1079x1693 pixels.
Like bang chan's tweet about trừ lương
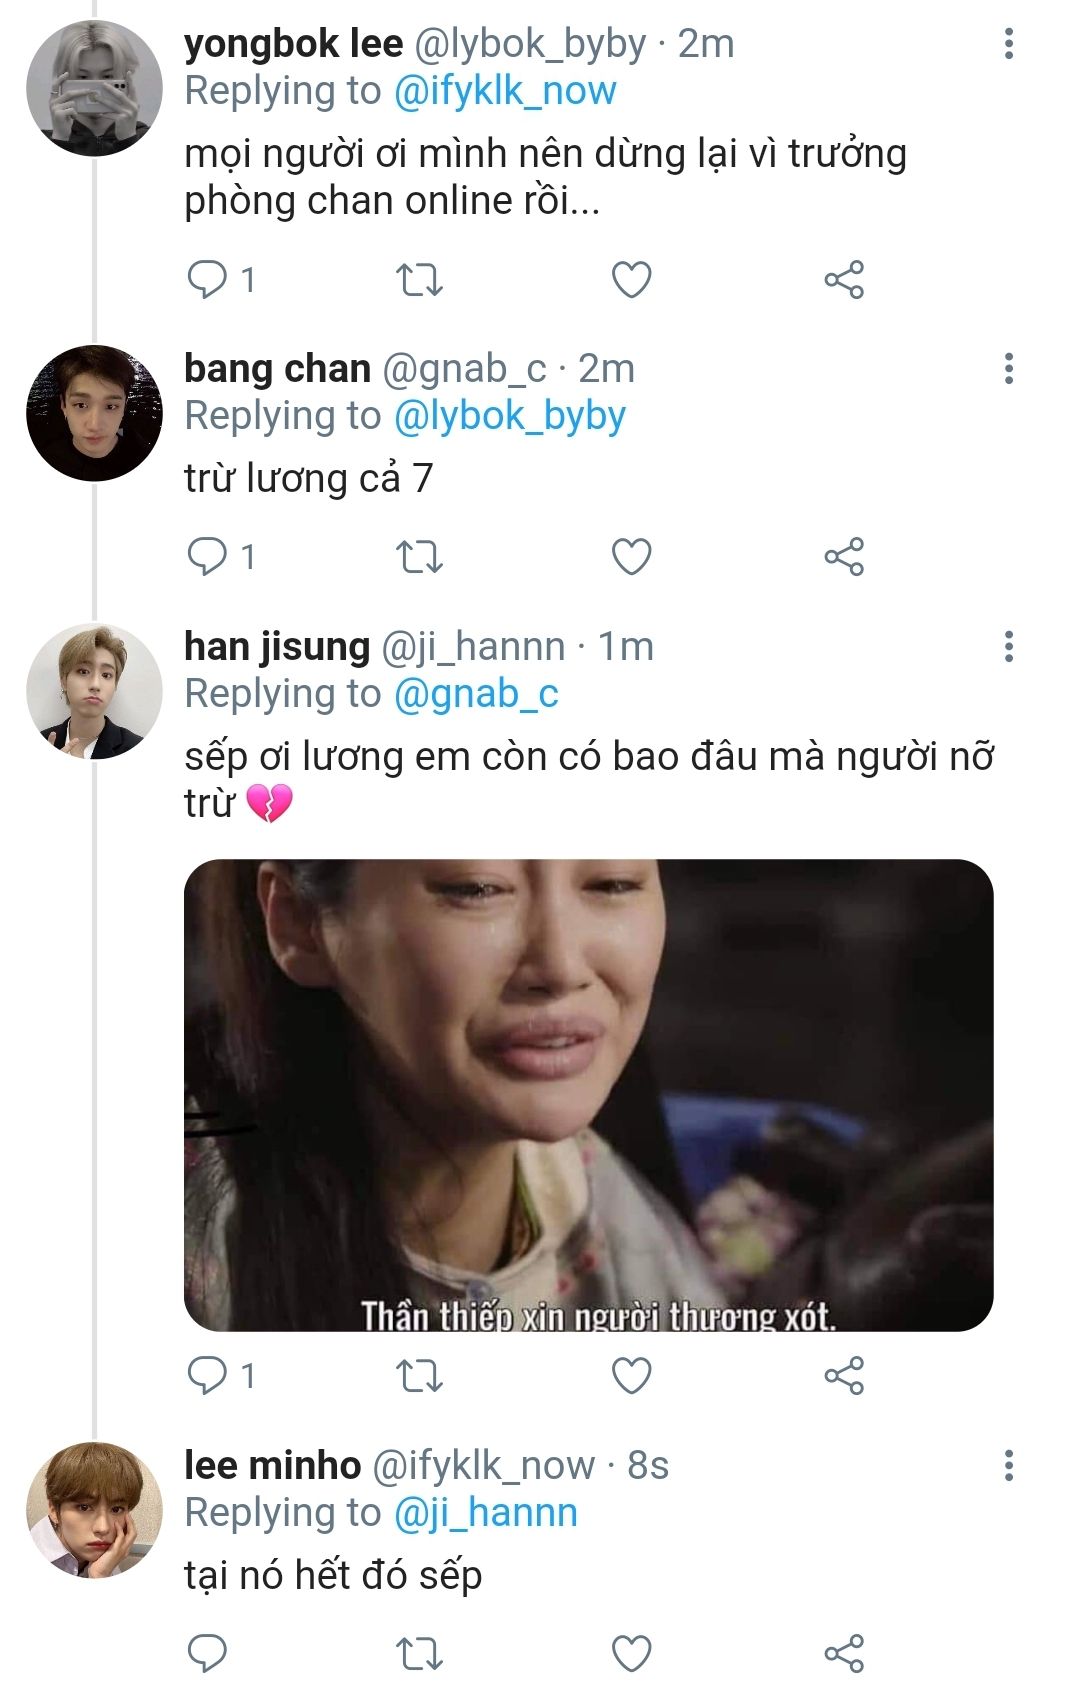tap(631, 557)
